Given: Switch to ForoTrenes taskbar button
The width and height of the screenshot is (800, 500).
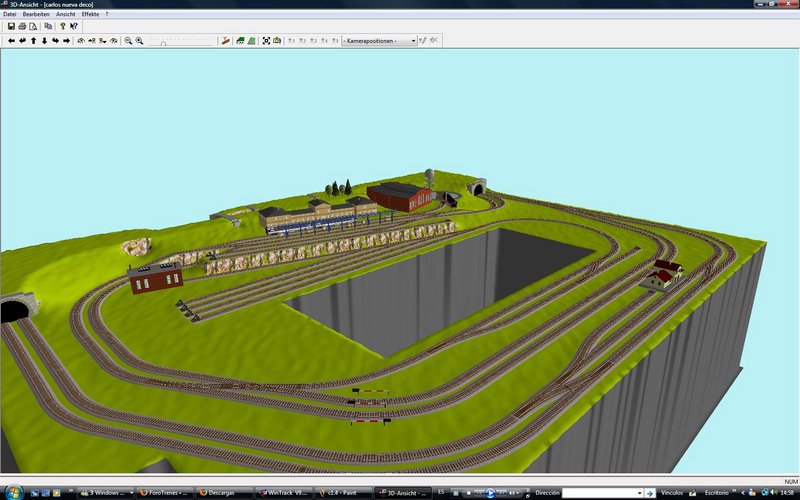Looking at the screenshot, I should [x=164, y=493].
